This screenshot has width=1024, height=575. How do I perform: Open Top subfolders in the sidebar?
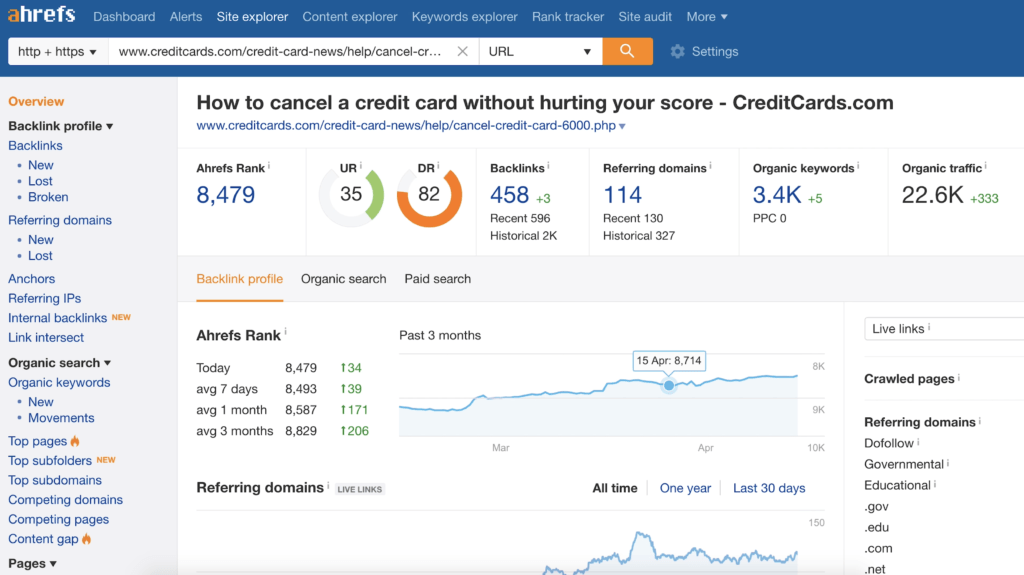click(x=50, y=461)
